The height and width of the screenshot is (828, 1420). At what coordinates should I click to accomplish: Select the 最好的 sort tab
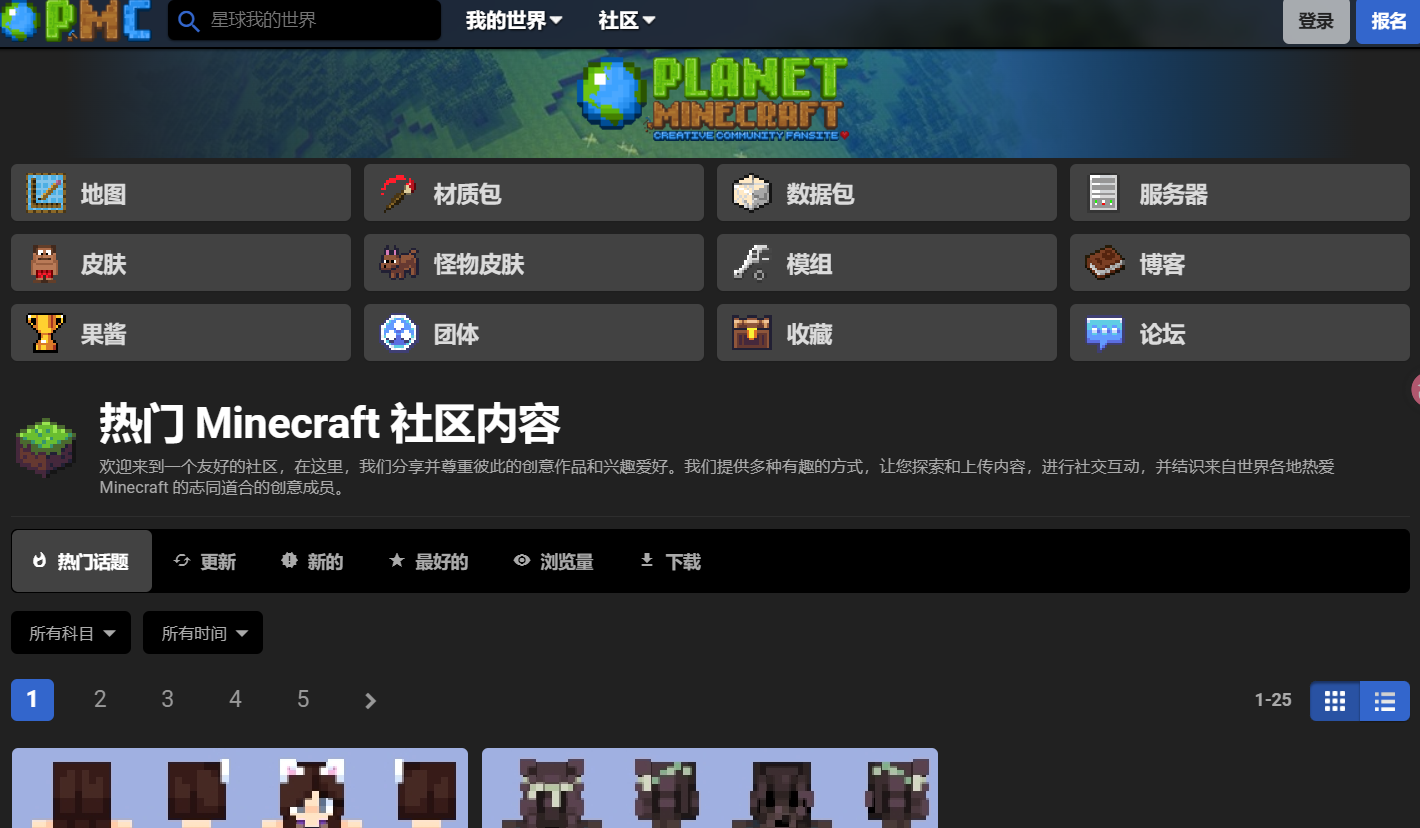(x=428, y=561)
